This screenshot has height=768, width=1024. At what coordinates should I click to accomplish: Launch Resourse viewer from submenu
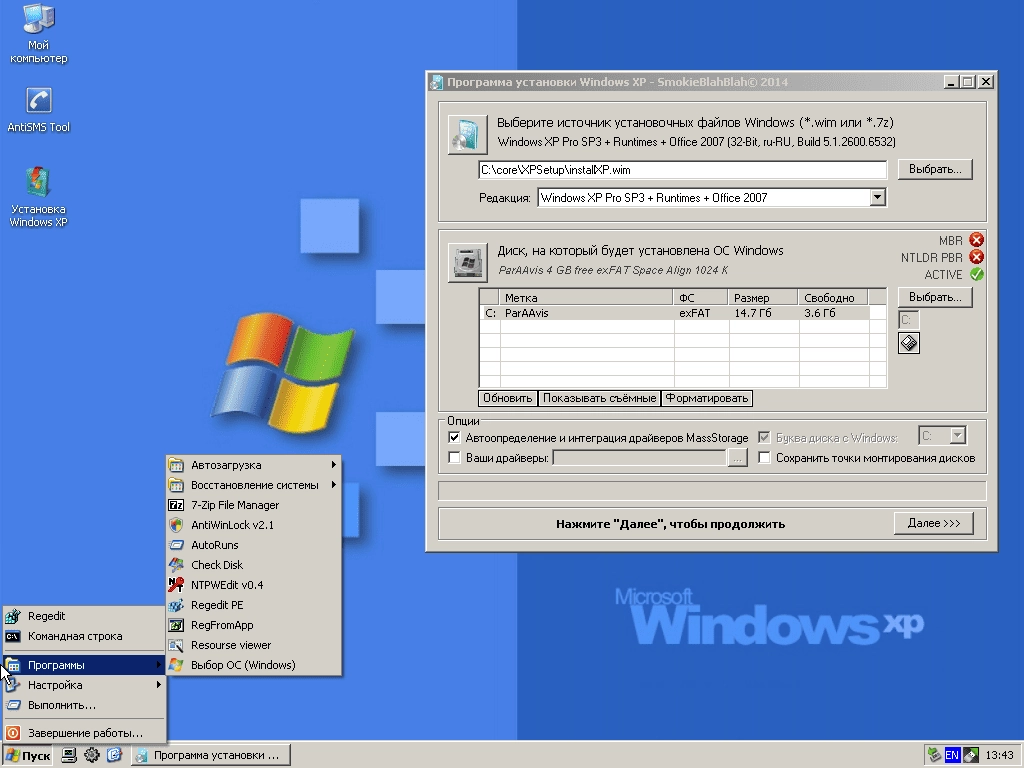(x=254, y=645)
